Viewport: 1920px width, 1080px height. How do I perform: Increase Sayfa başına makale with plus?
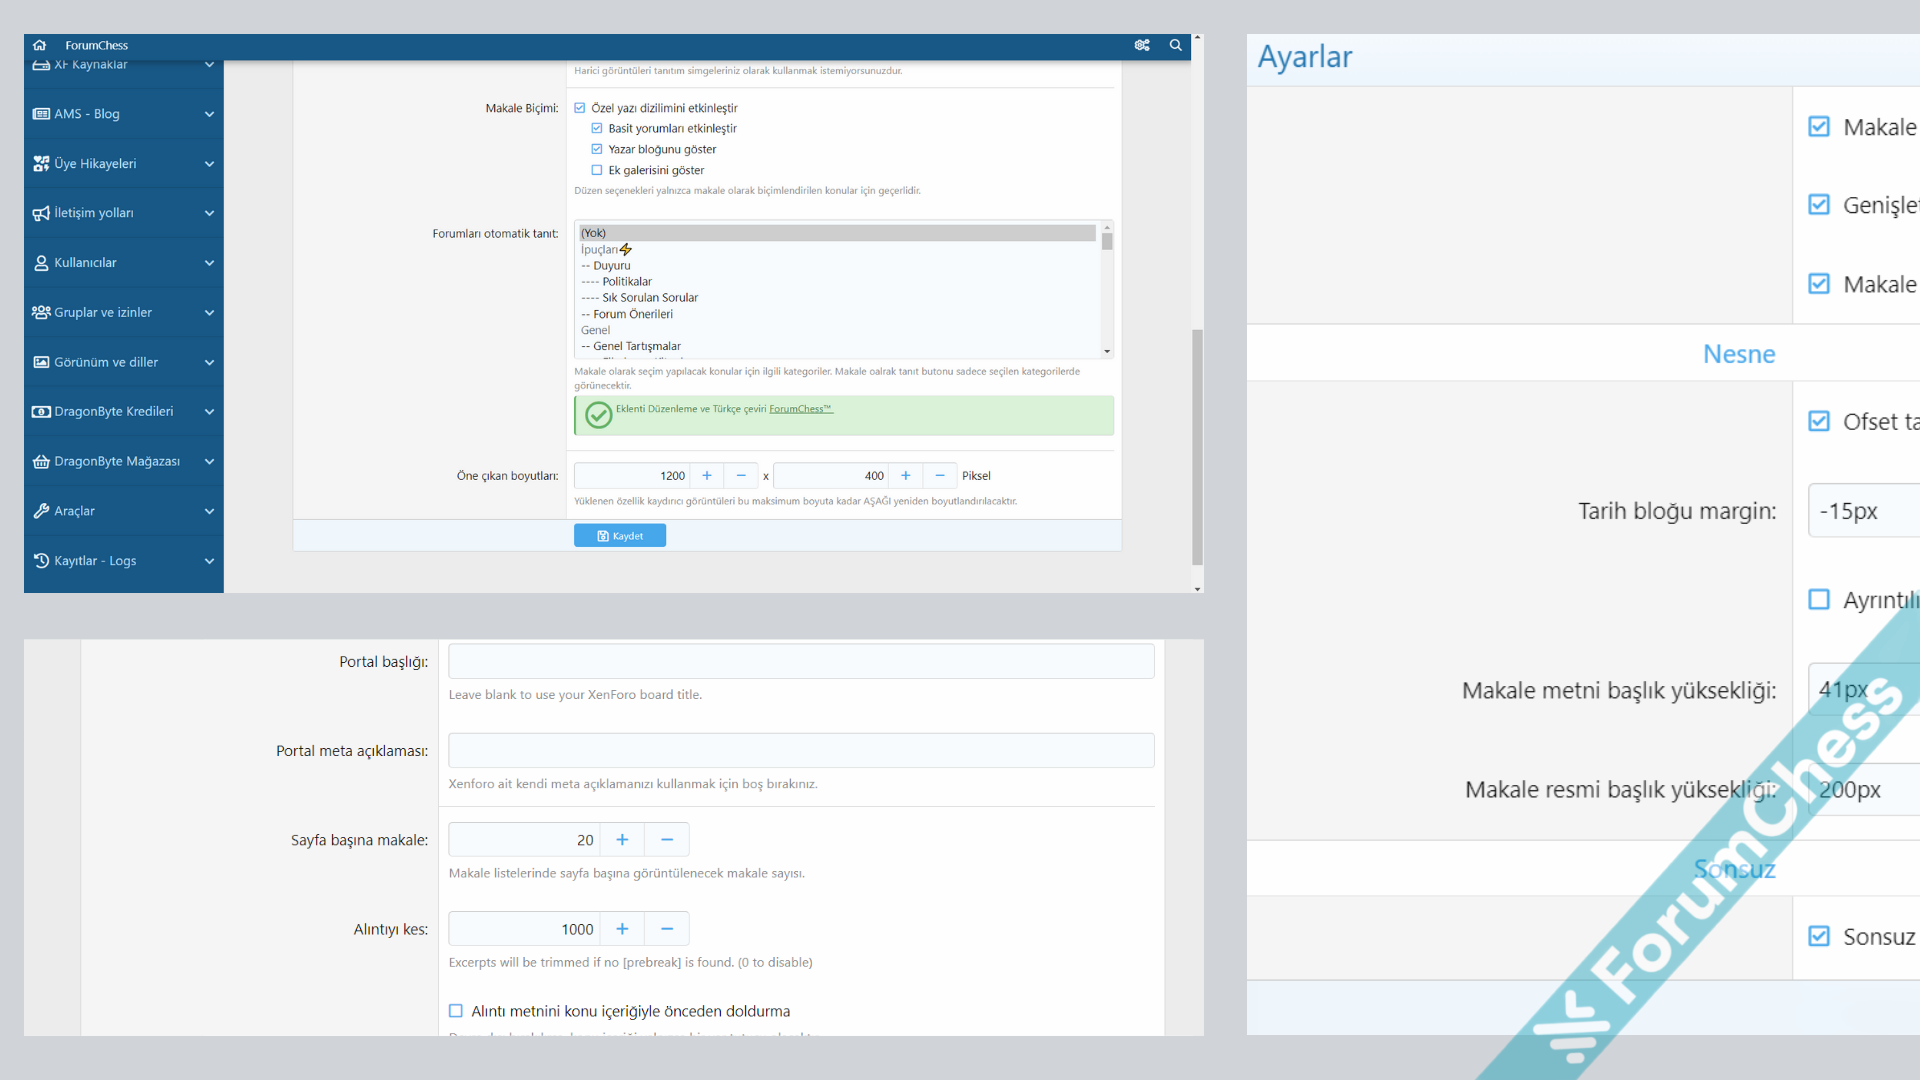point(622,840)
